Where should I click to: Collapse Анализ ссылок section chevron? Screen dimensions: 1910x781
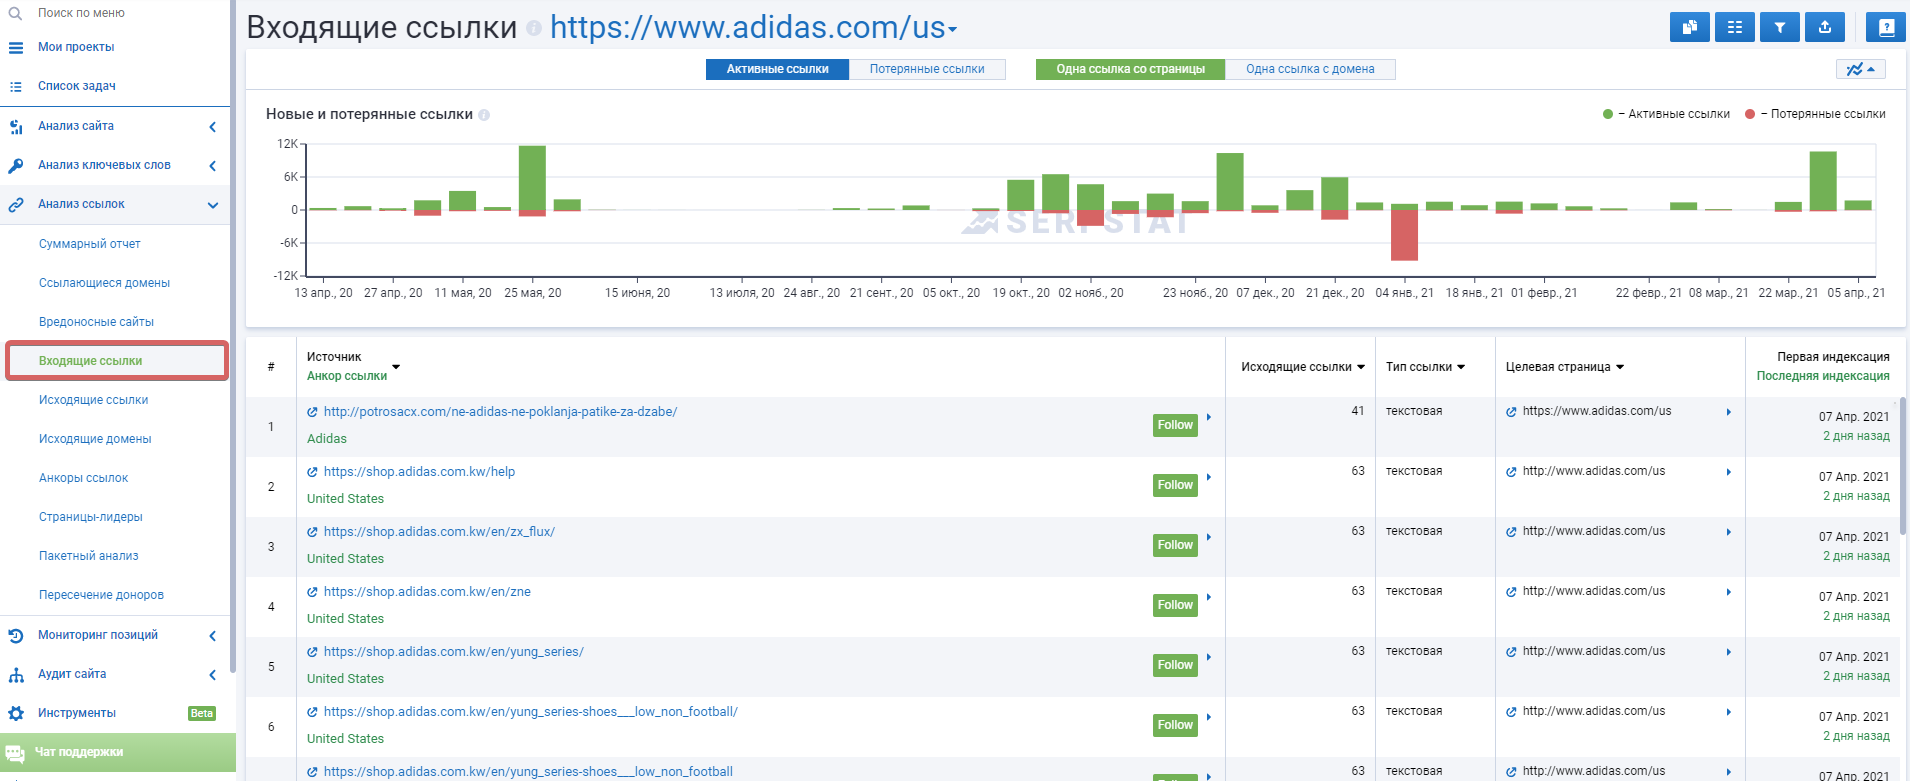pos(212,205)
